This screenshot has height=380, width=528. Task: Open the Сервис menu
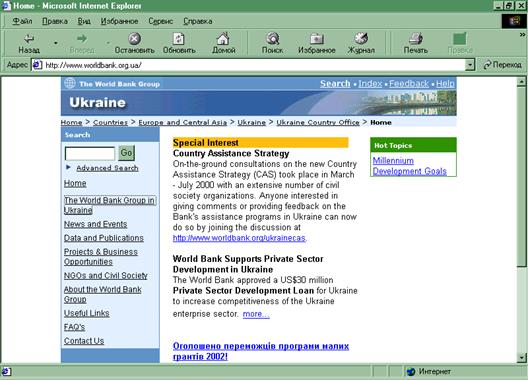[x=161, y=21]
